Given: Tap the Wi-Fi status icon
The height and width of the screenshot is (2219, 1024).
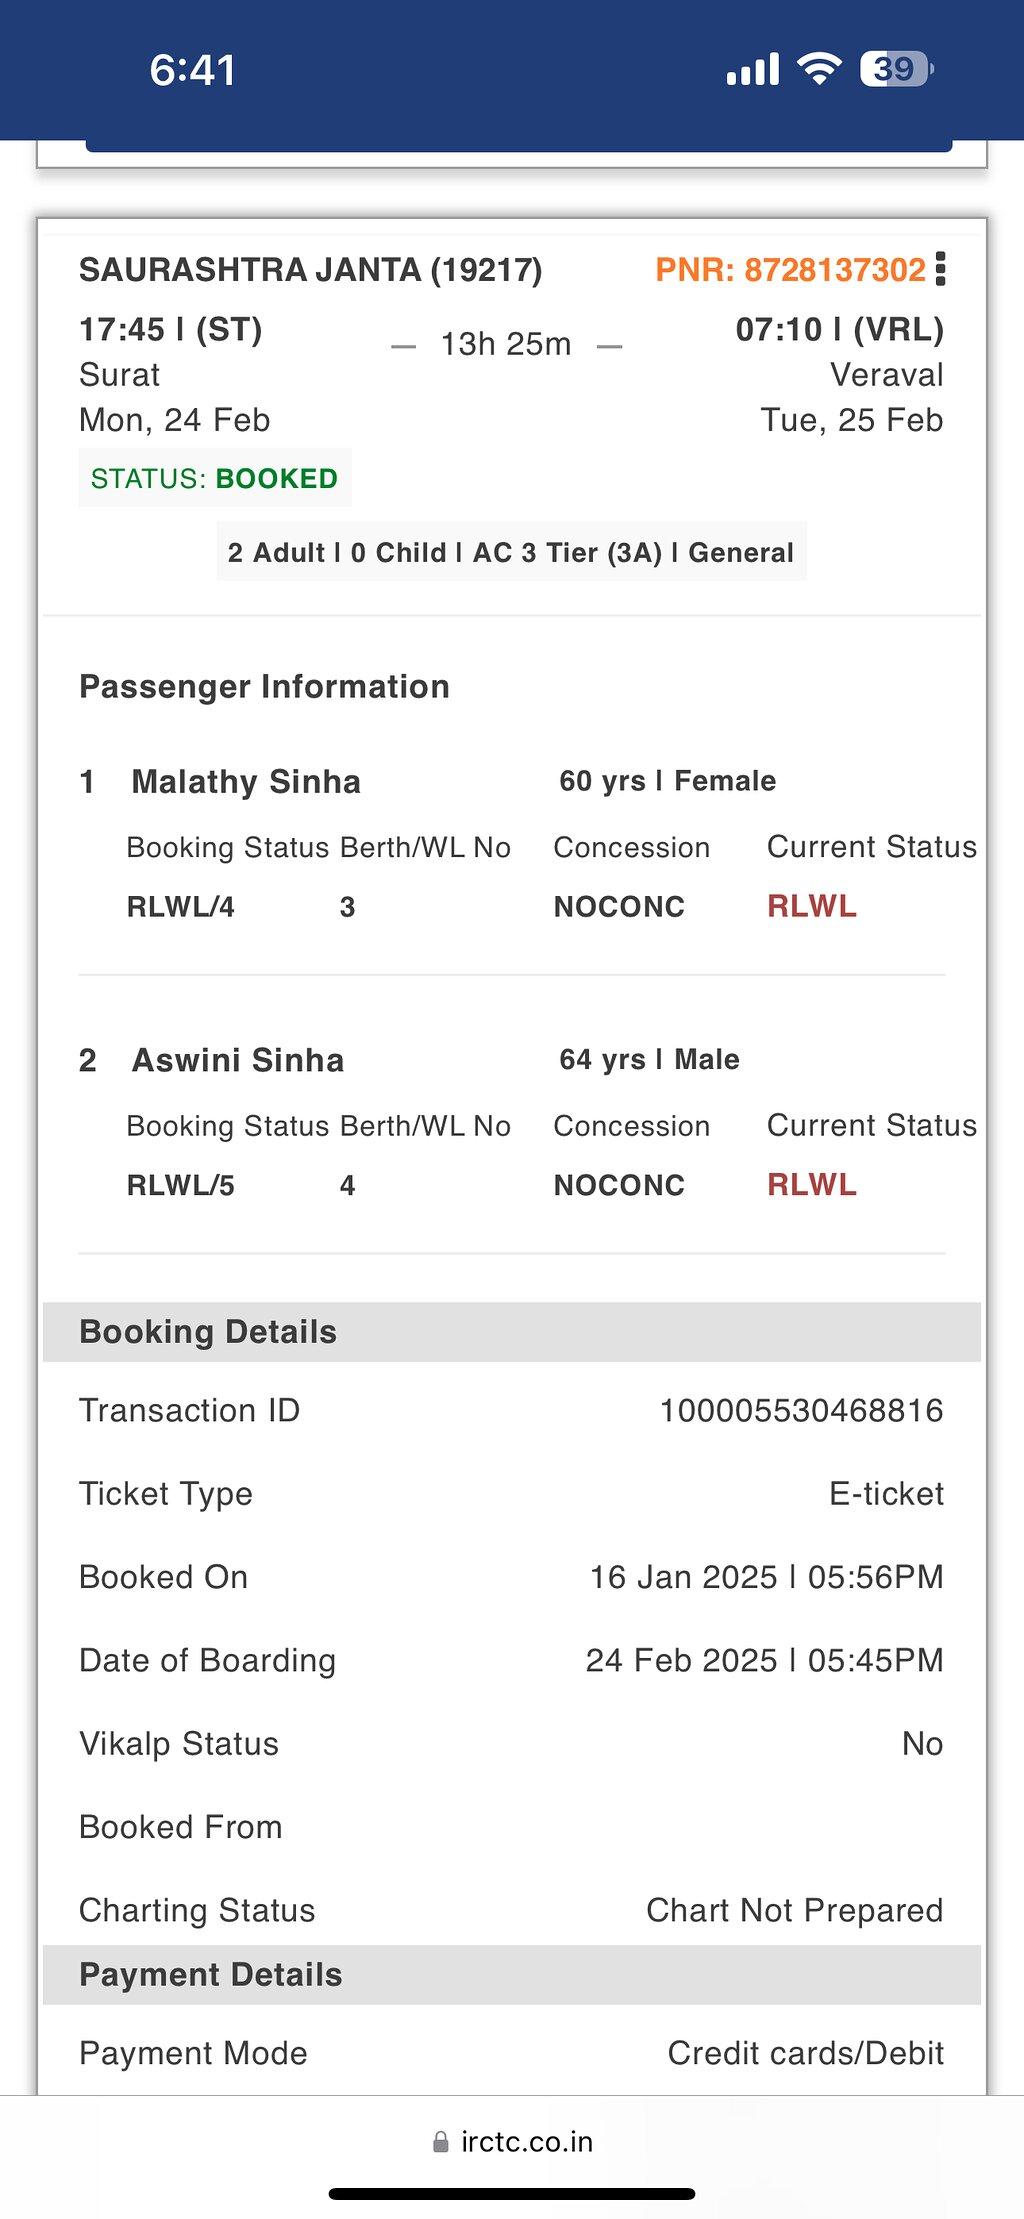Looking at the screenshot, I should [819, 68].
